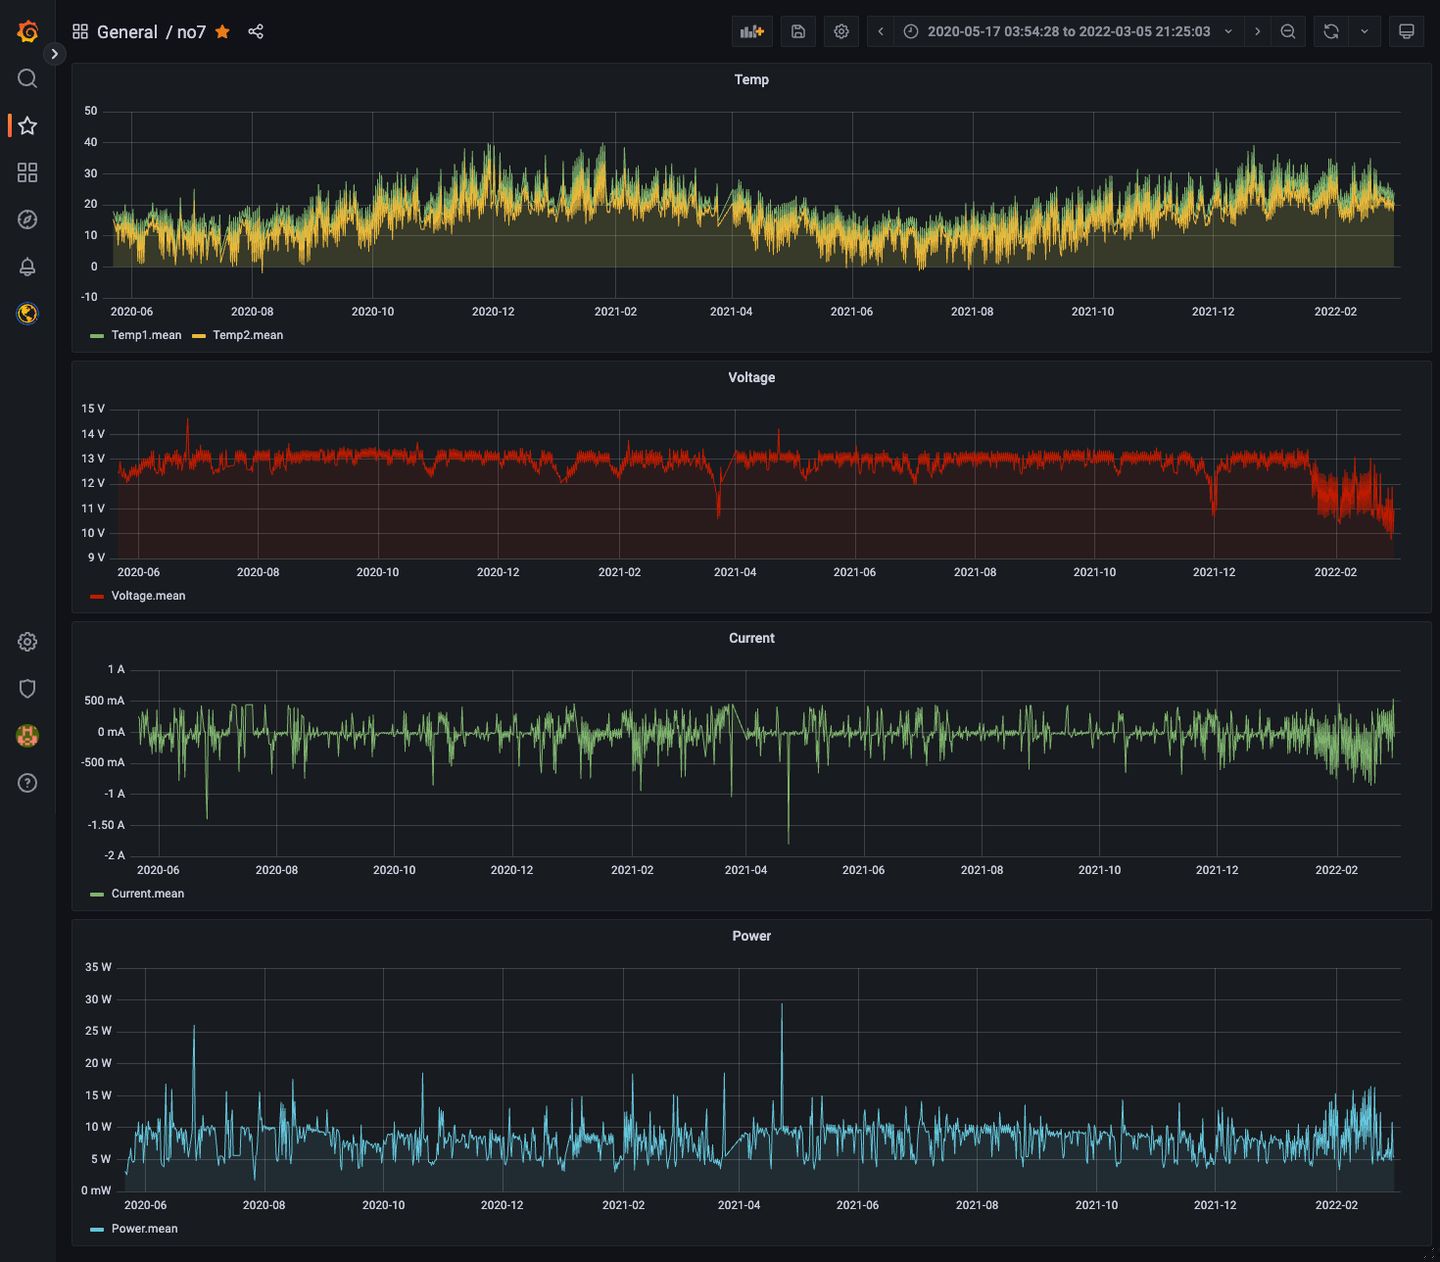The height and width of the screenshot is (1262, 1440).
Task: Open dashboard settings gear in top bar
Action: (x=841, y=31)
